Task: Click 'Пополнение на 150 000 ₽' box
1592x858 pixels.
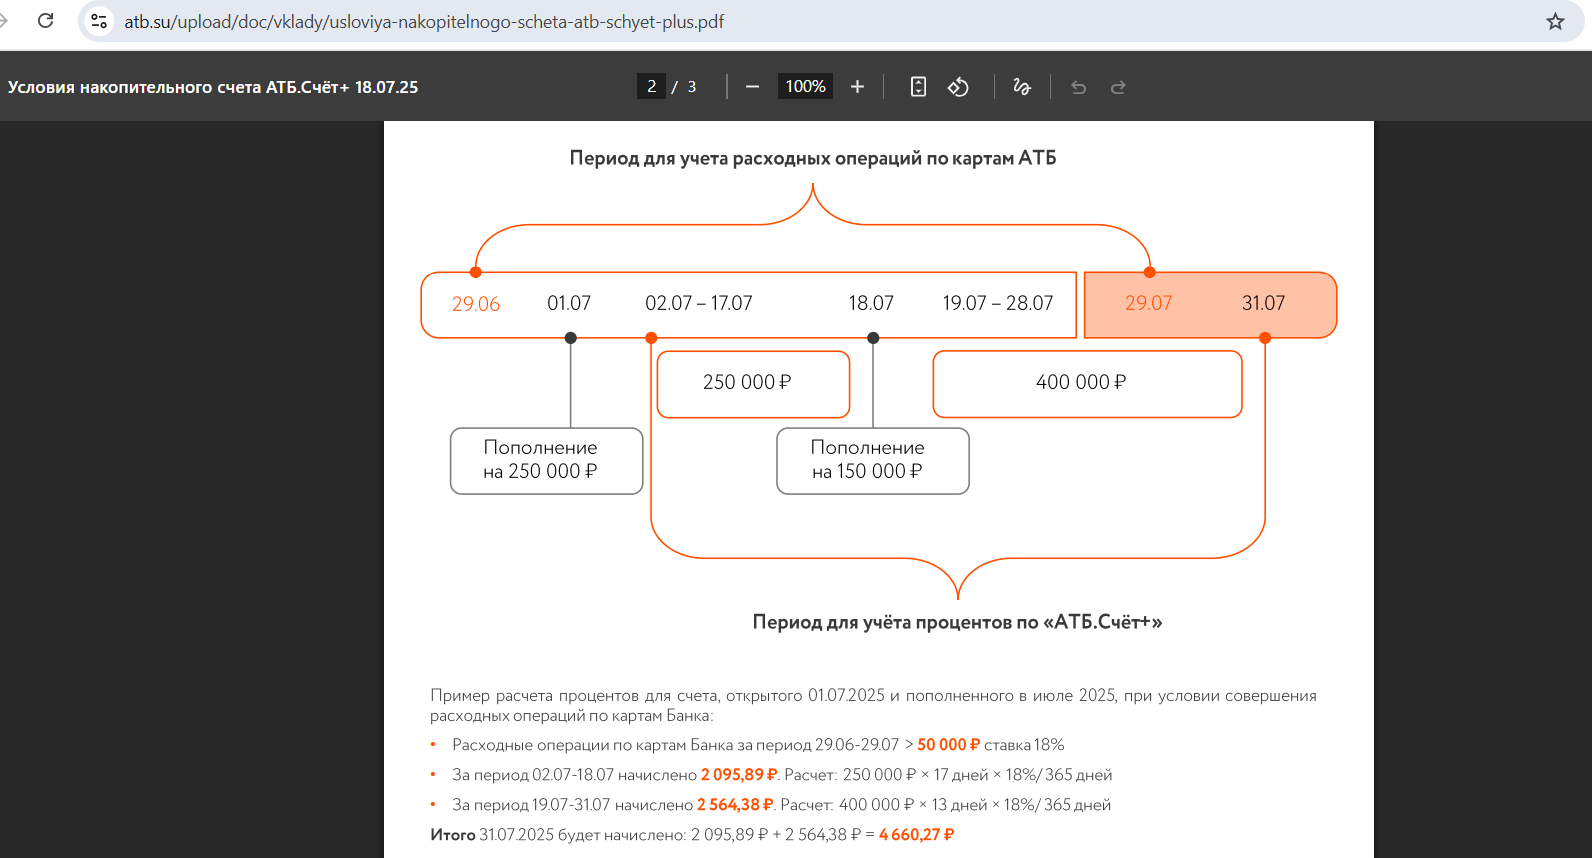Action: pos(873,461)
